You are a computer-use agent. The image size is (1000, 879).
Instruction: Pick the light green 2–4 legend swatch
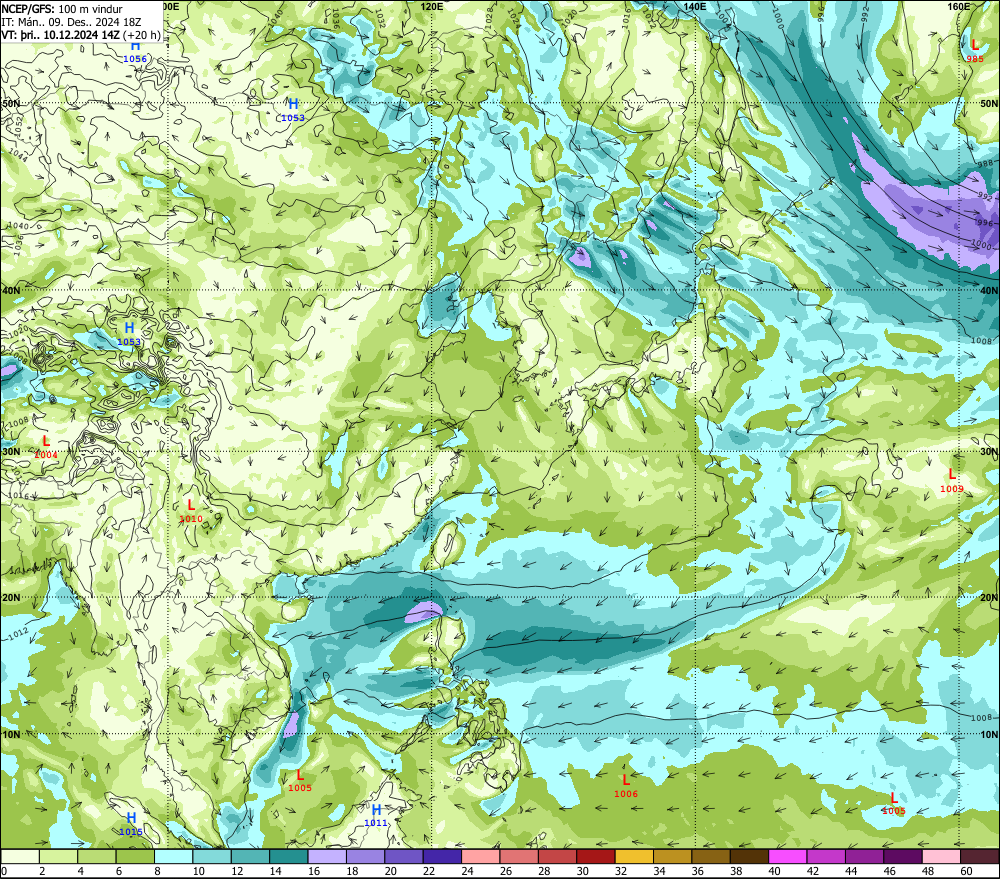[58, 856]
